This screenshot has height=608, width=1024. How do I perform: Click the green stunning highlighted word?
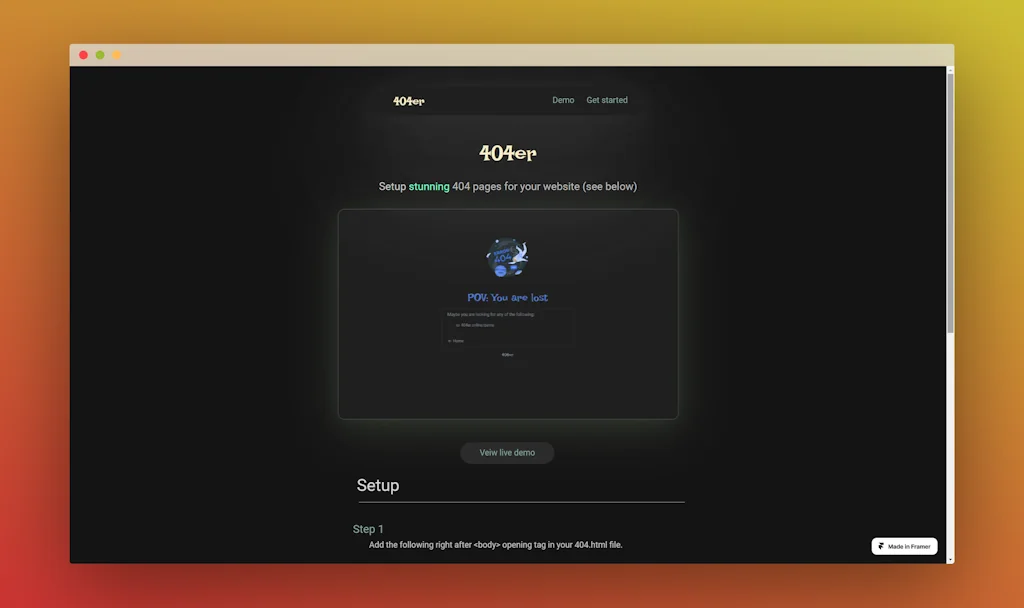tap(429, 186)
